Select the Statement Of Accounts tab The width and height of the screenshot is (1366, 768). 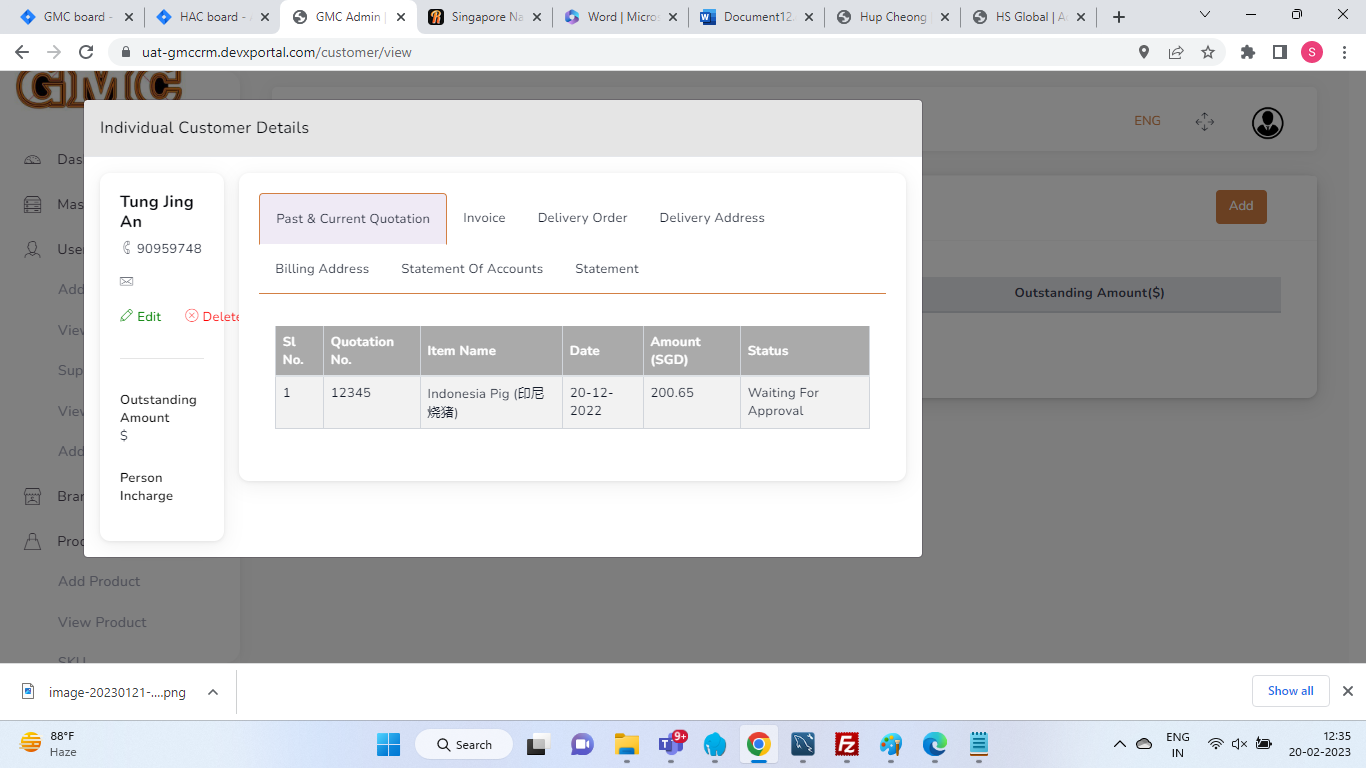click(x=472, y=269)
